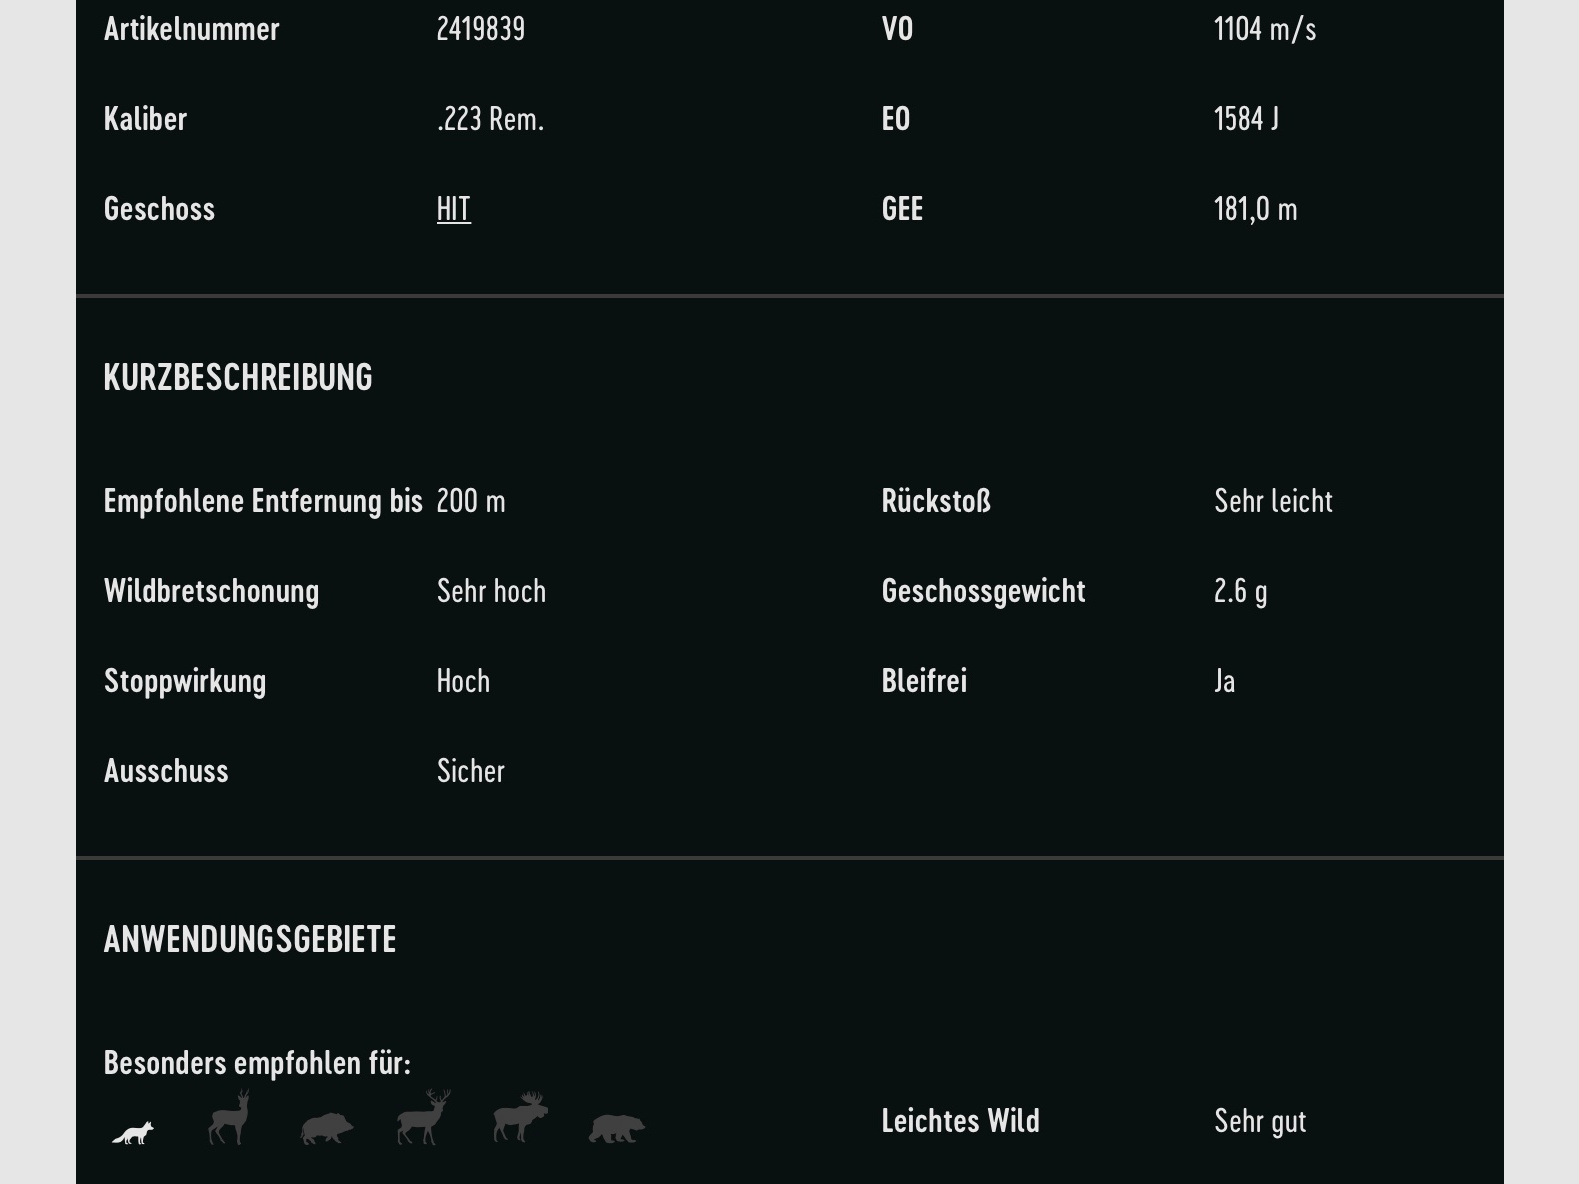Click the Wildbretschonung label
Image resolution: width=1579 pixels, height=1184 pixels.
click(x=211, y=591)
